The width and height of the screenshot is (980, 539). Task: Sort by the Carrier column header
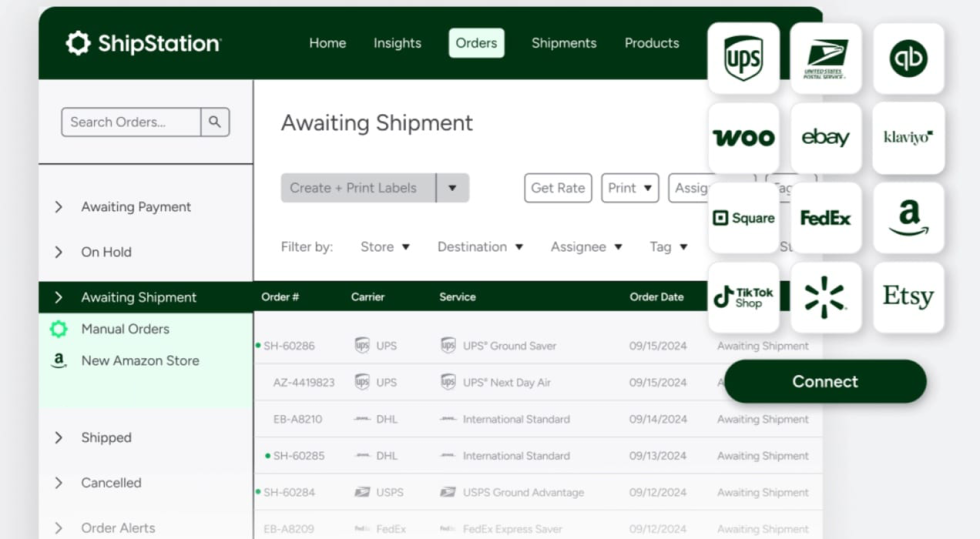[368, 297]
